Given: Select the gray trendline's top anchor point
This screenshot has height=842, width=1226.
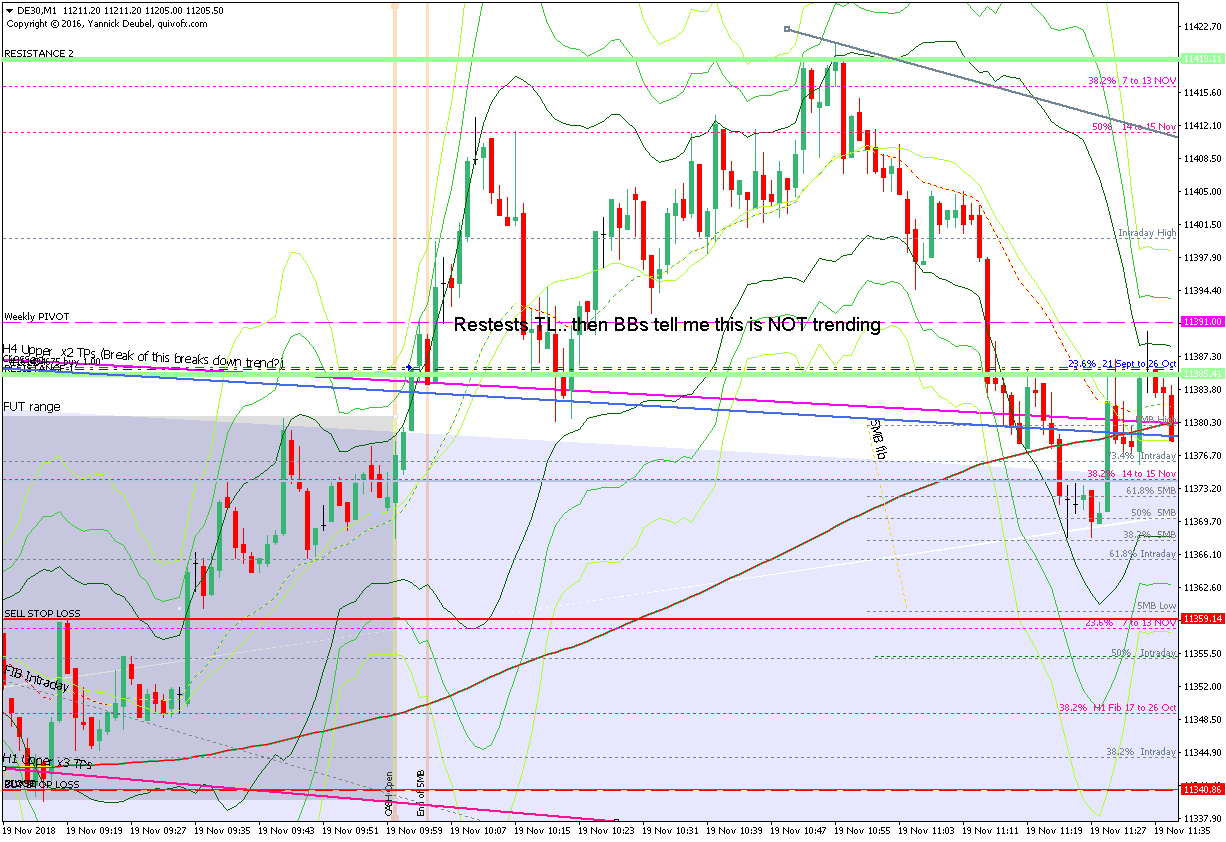Looking at the screenshot, I should click(x=787, y=29).
